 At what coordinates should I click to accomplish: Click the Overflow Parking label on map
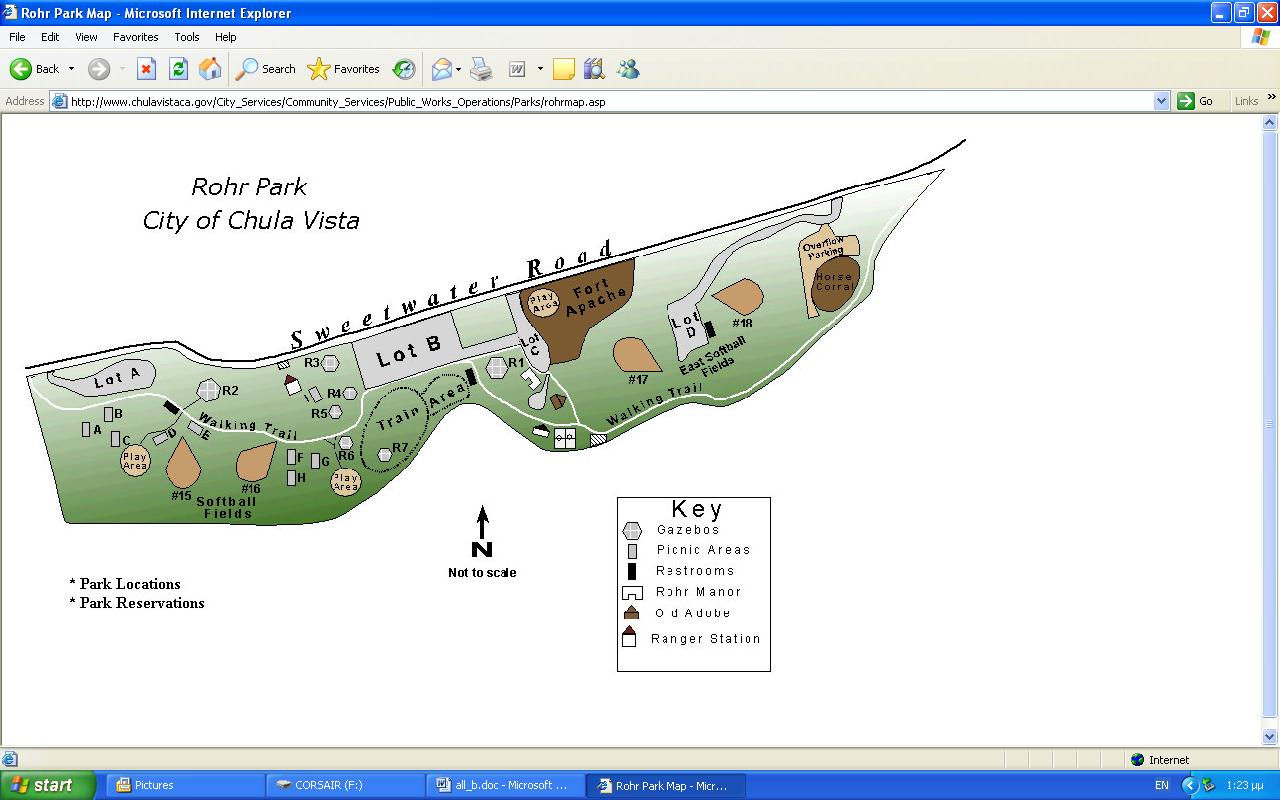pyautogui.click(x=824, y=248)
